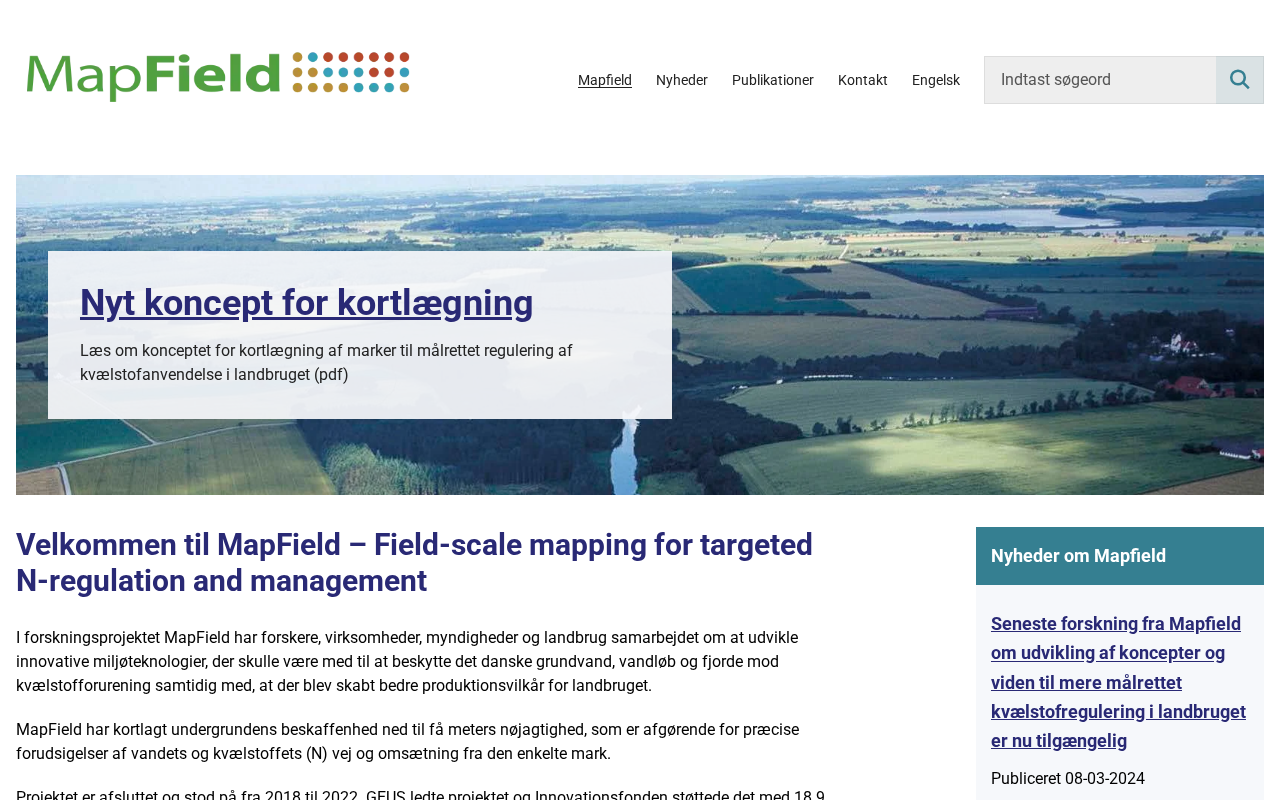Screen dimensions: 1280x800
Task: Click the 'Velkommen til MapField' heading
Action: (x=414, y=563)
